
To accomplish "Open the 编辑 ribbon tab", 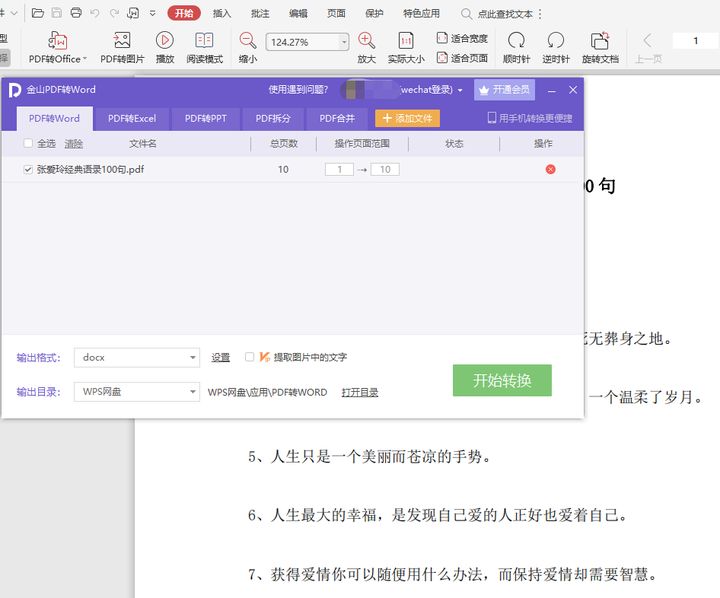I will (298, 13).
